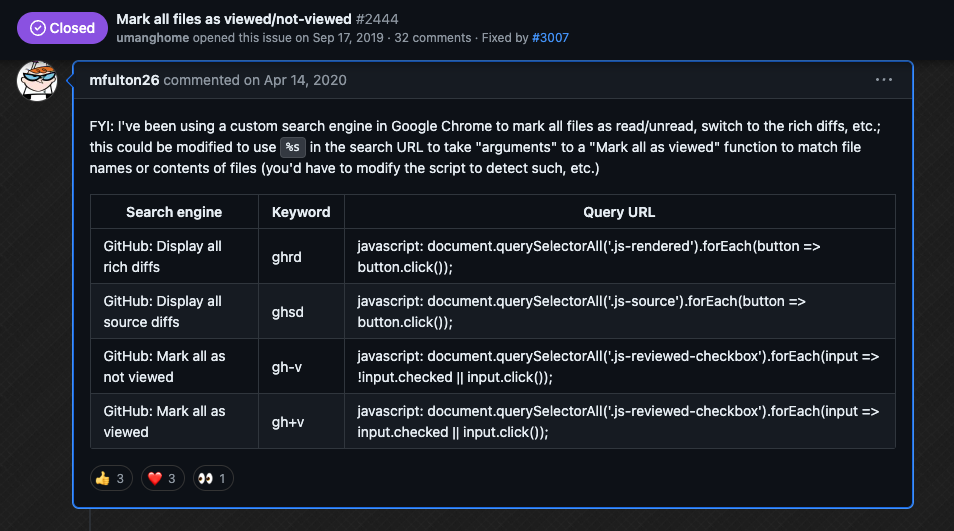Image resolution: width=954 pixels, height=531 pixels.
Task: Click the .js-source query URL cell
Action: 619,311
